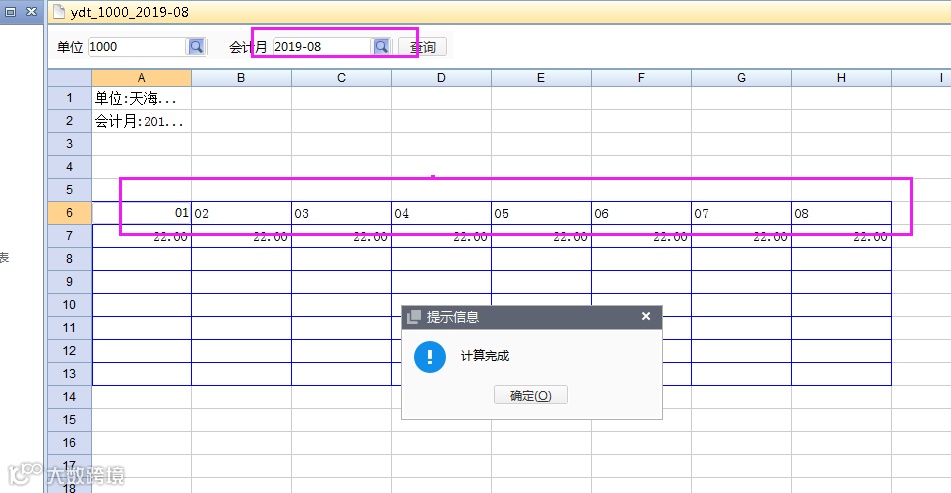Confirm dialog with 确定(O) button

coord(531,395)
